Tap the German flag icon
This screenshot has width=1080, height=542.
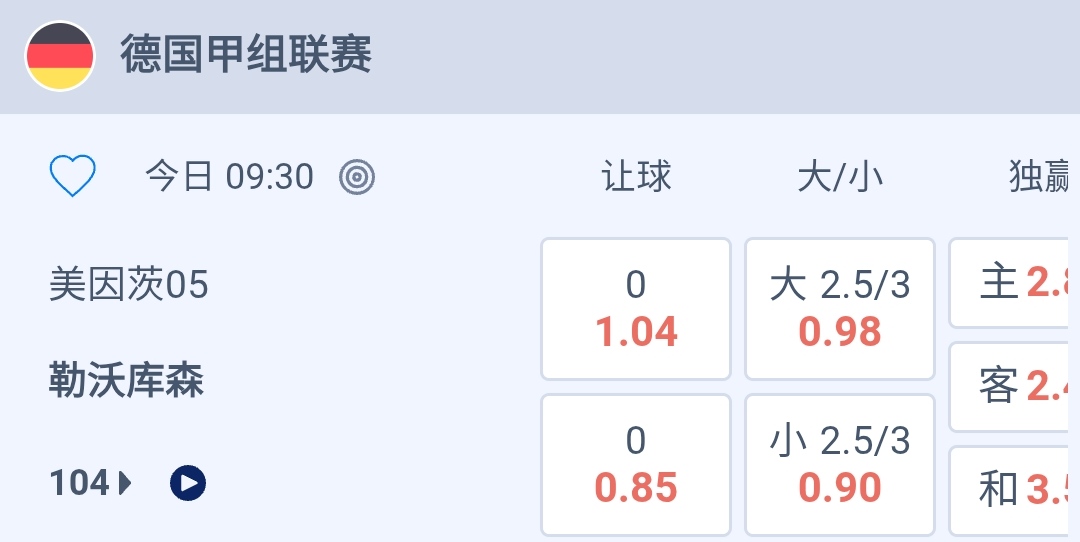click(x=60, y=56)
